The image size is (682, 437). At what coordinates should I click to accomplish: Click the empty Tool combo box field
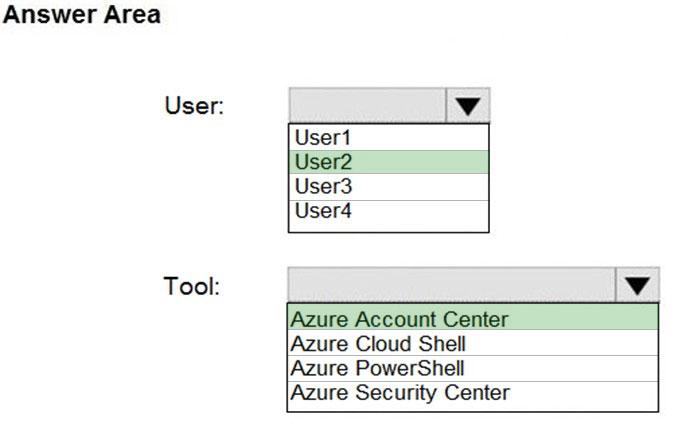pyautogui.click(x=451, y=285)
